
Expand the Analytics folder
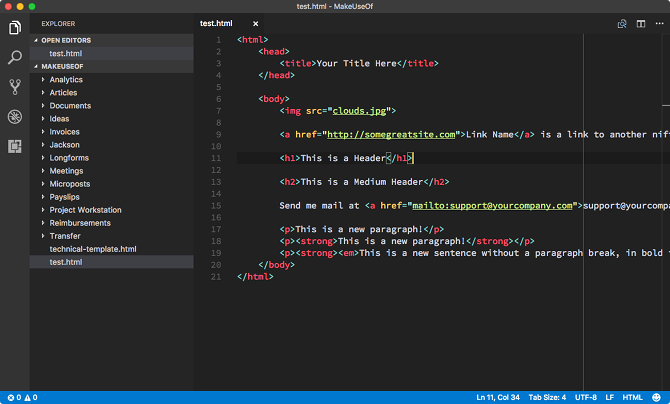tap(66, 79)
